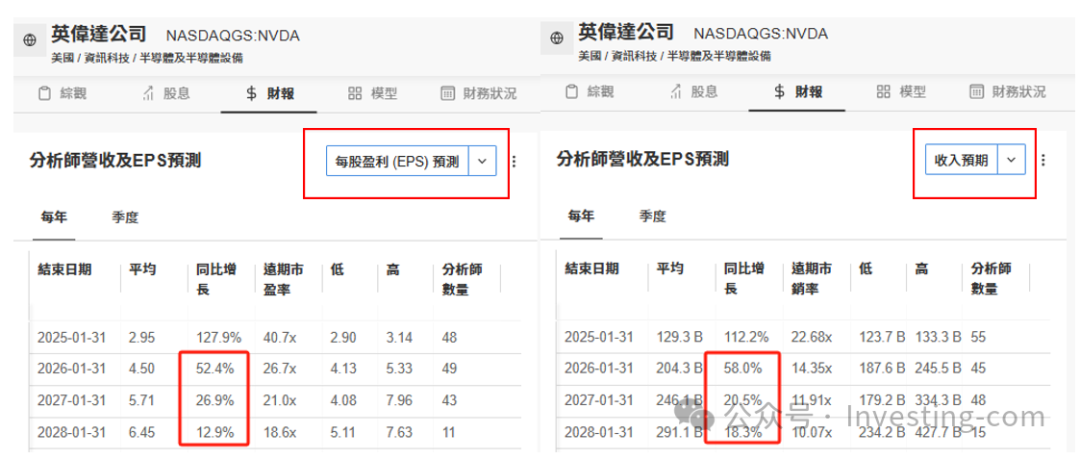Select the 財報 tab in the EPS forecast panel
This screenshot has height=459, width=1080.
pos(270,93)
